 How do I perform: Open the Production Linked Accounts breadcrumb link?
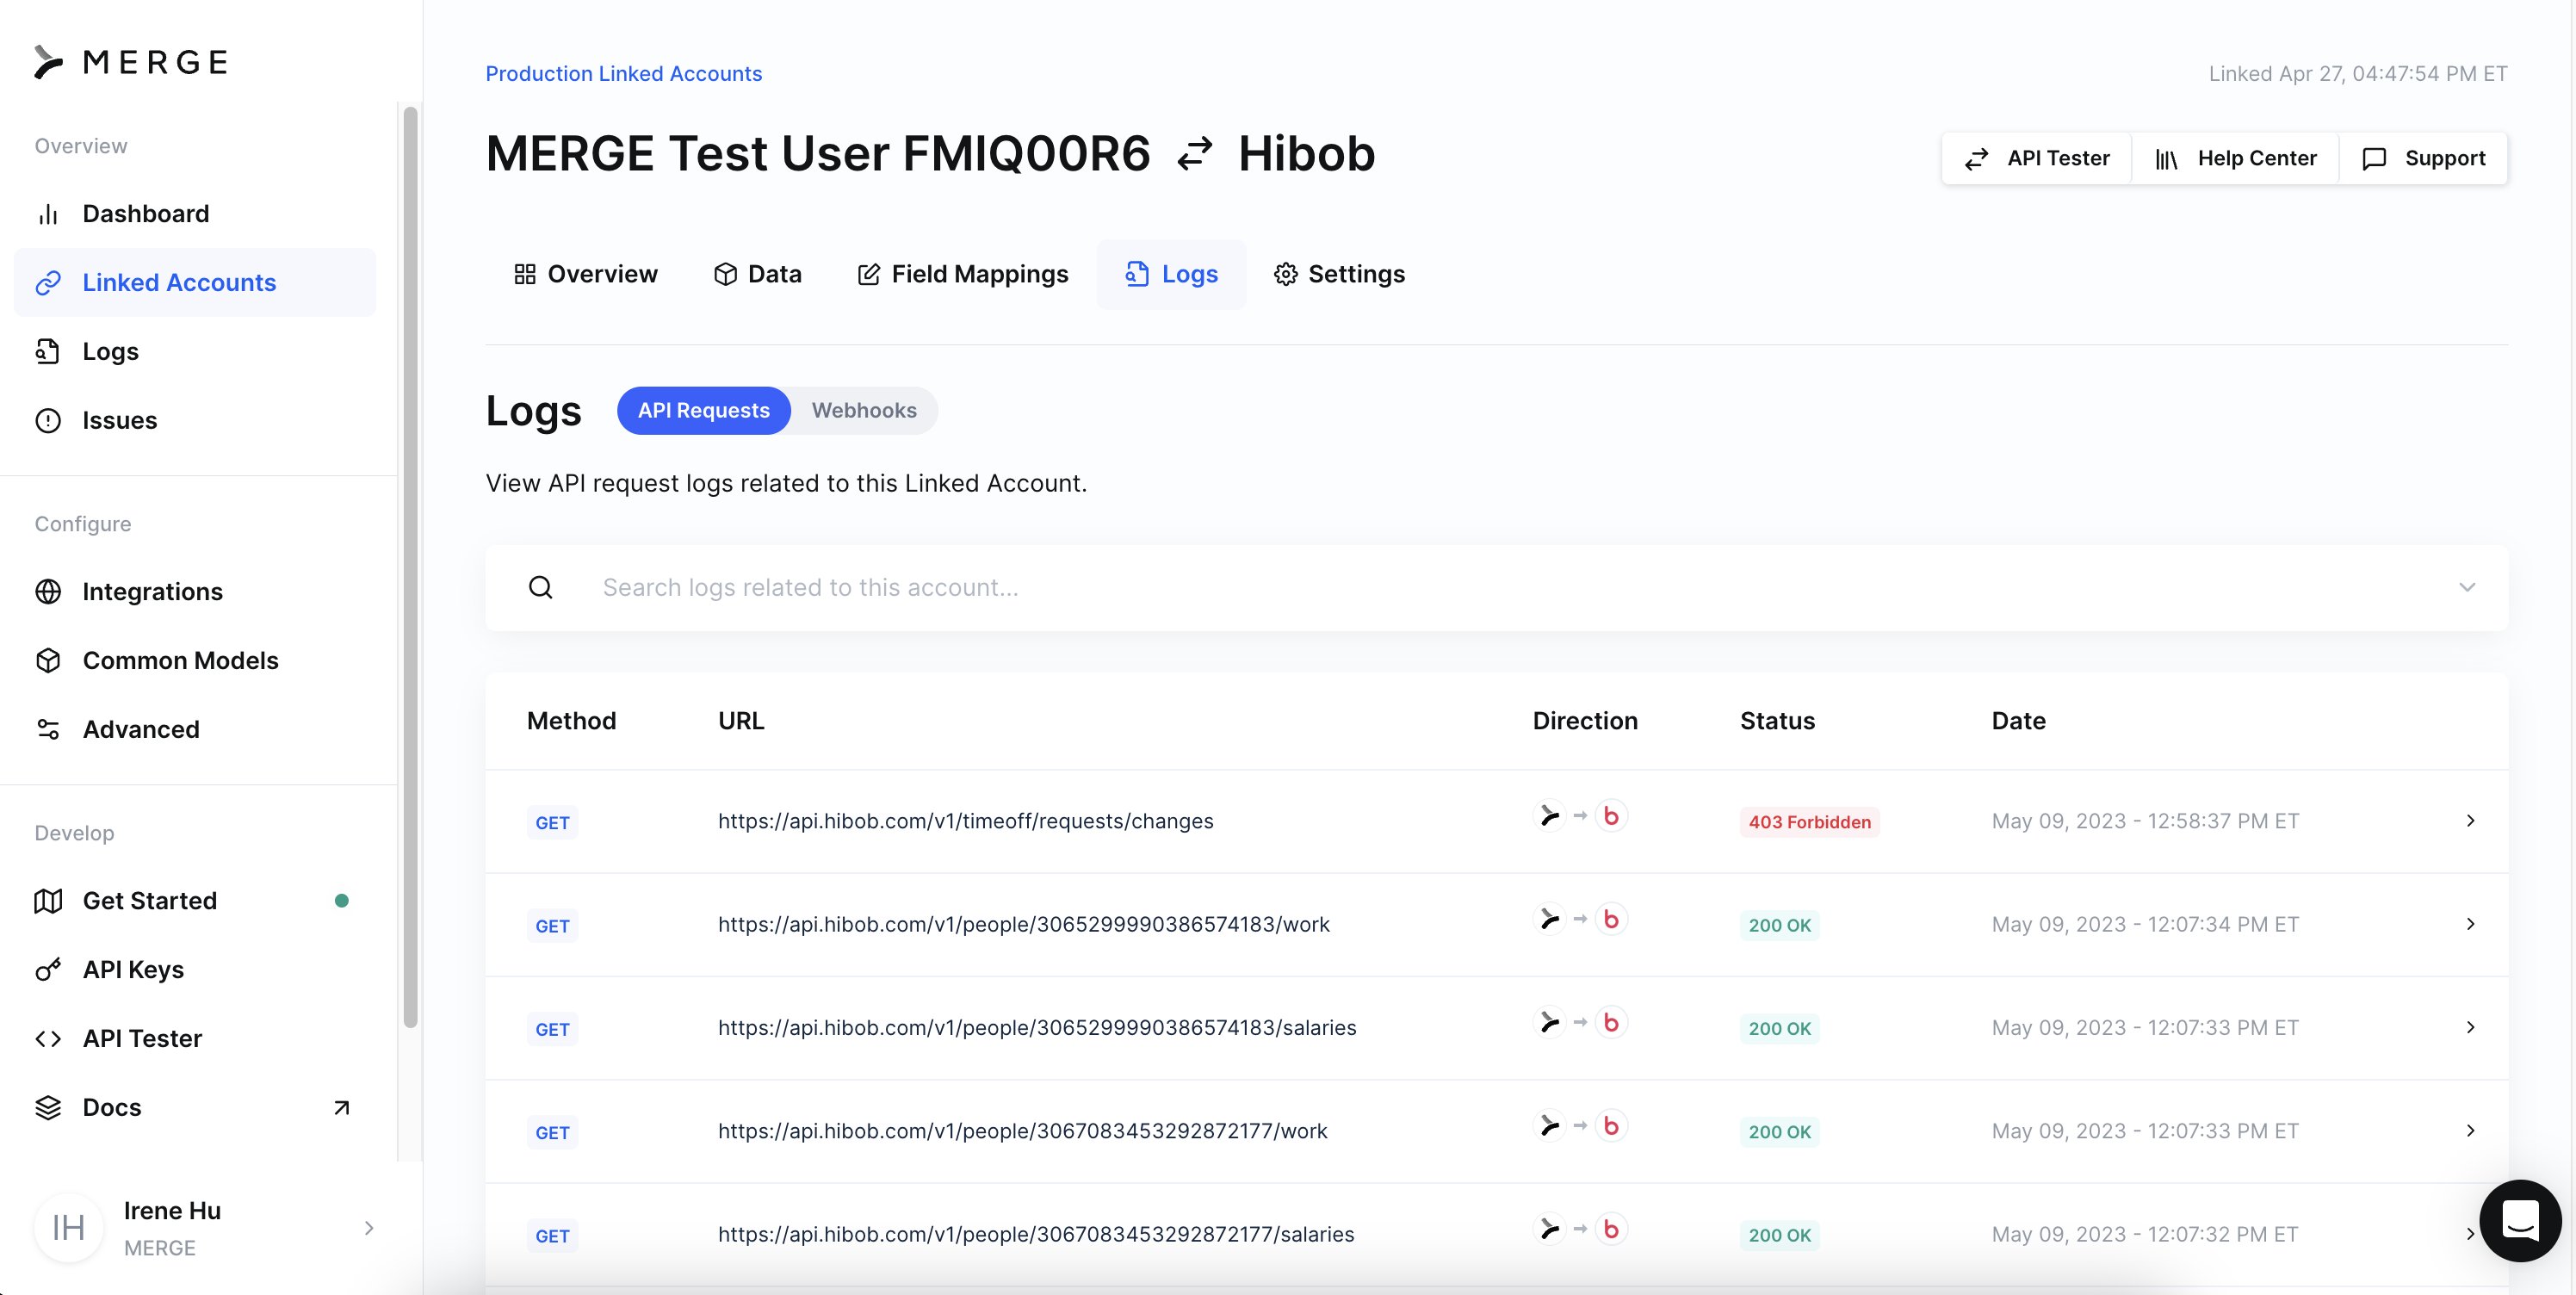[623, 73]
